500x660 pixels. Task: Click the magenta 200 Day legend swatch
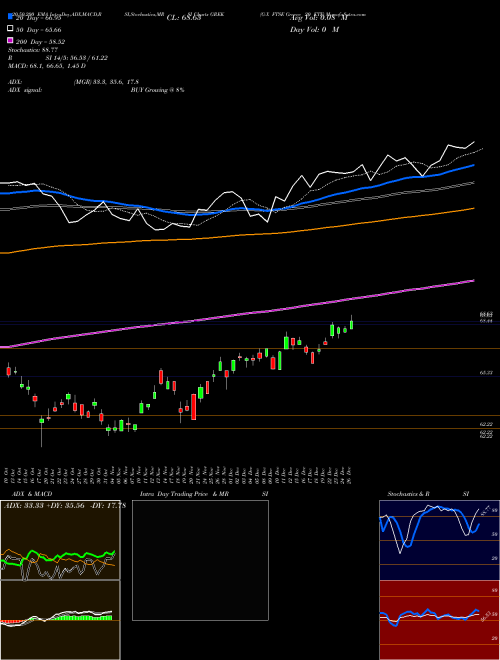[x=11, y=40]
